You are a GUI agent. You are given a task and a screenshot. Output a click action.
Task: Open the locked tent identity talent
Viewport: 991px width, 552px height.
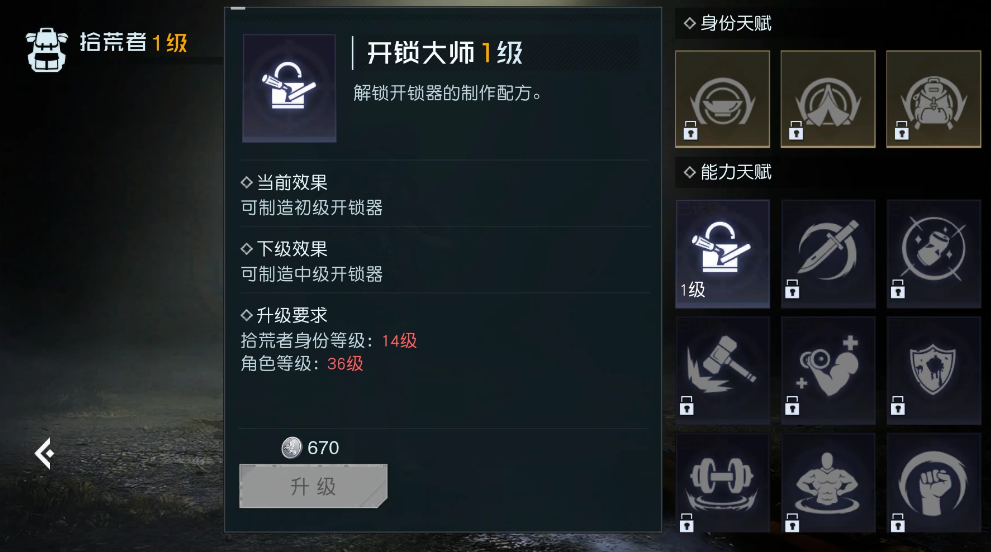click(828, 99)
